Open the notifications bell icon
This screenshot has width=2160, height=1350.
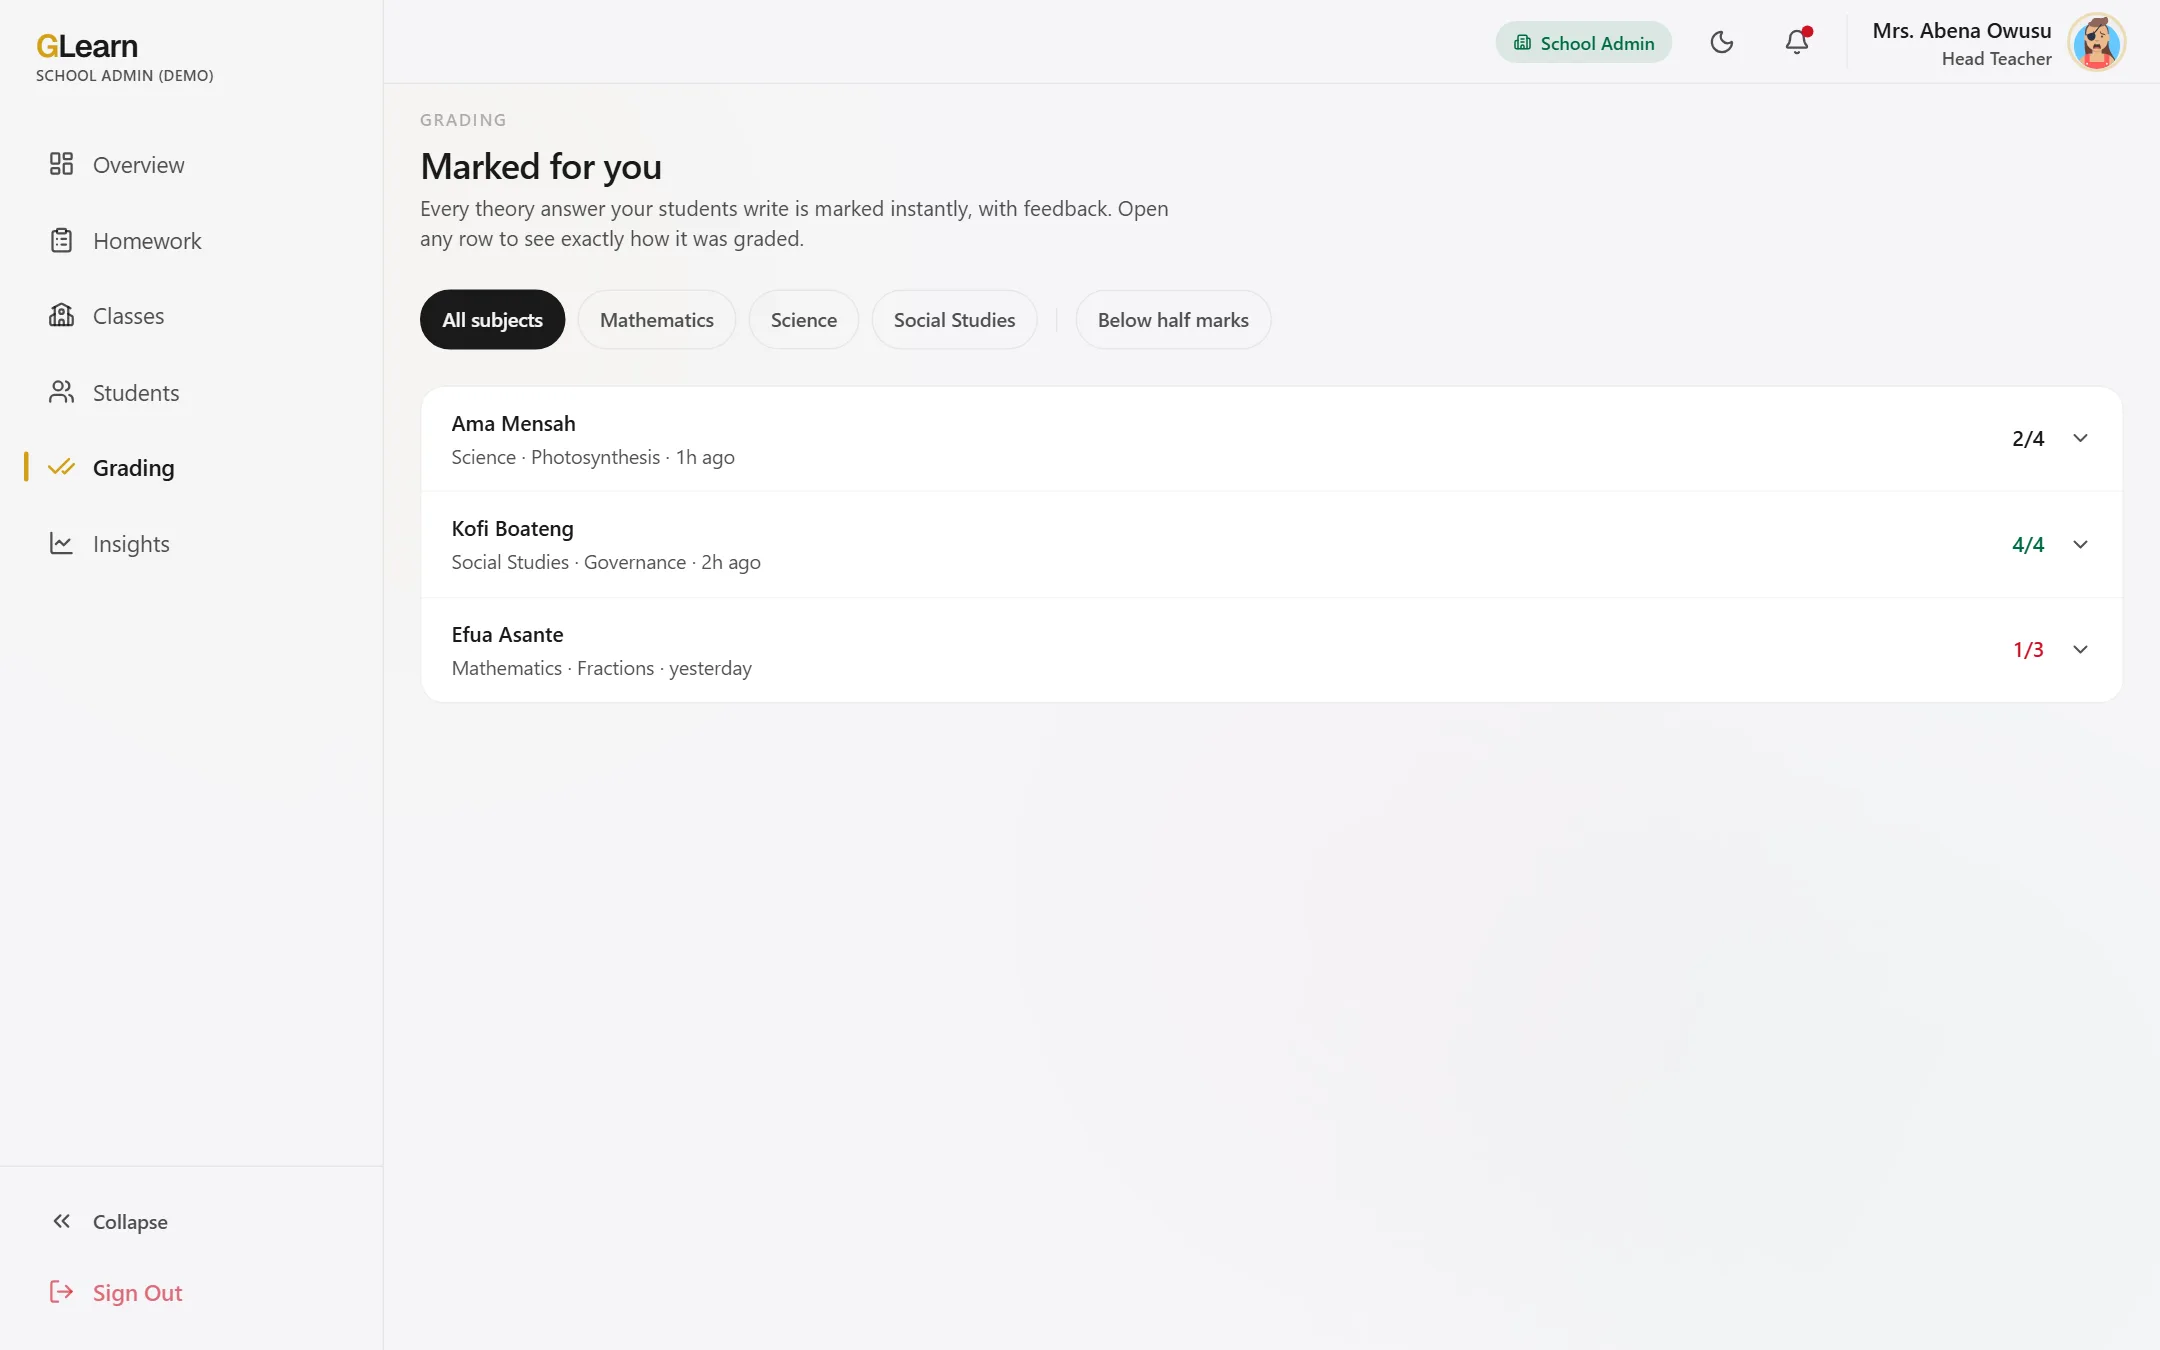[x=1797, y=42]
